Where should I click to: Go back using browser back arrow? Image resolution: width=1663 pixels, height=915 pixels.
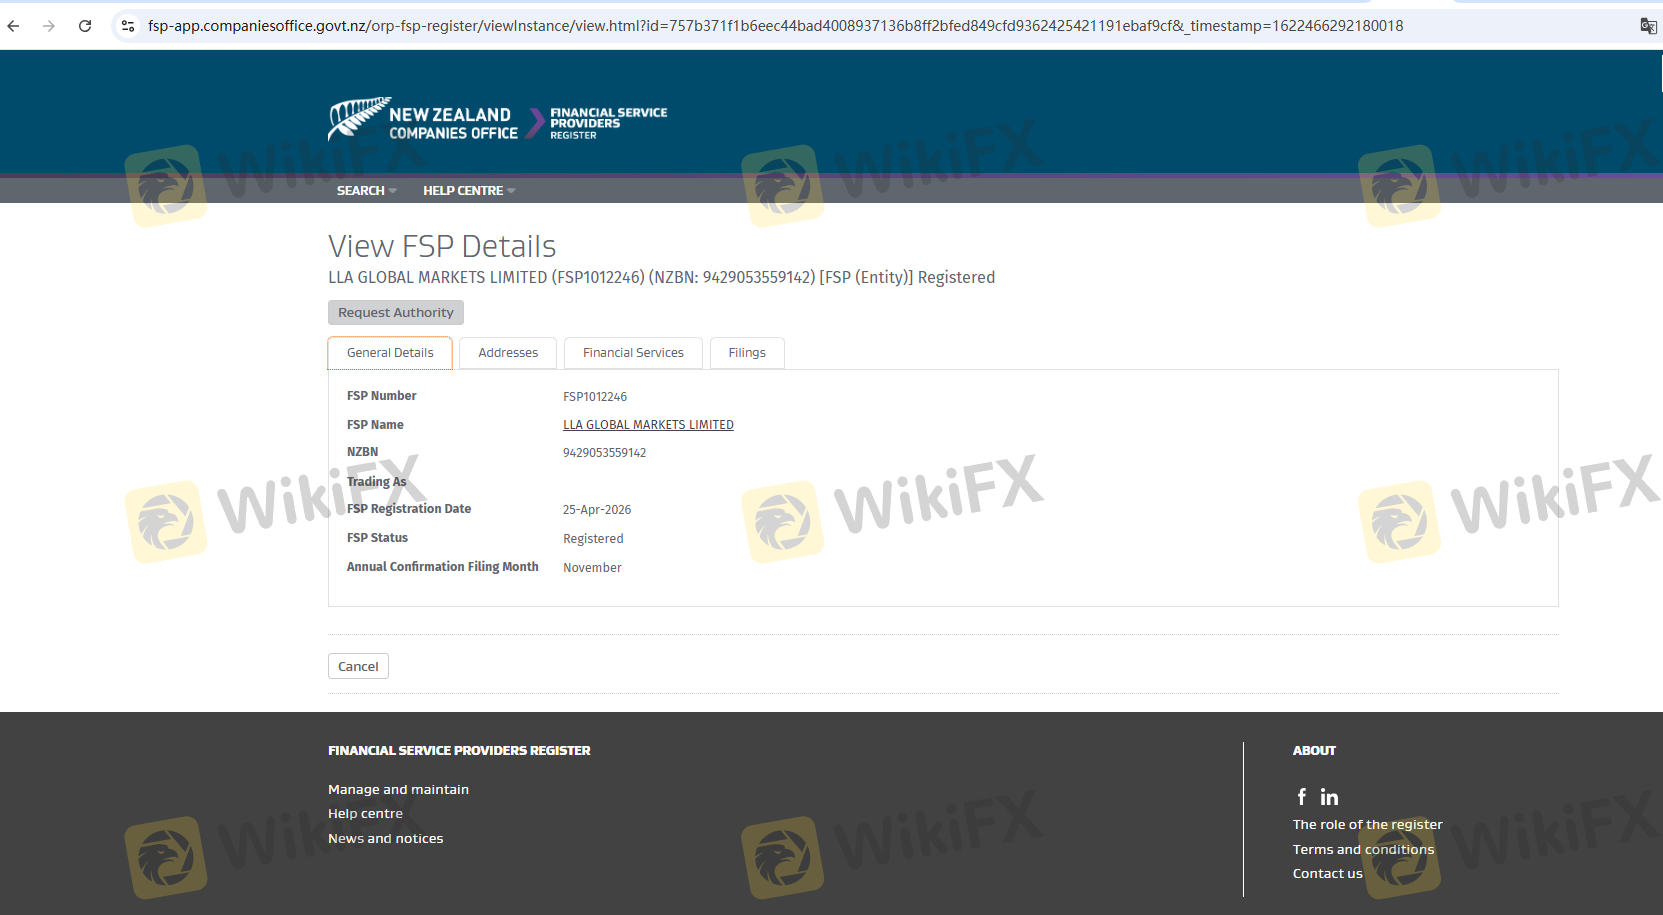(13, 26)
